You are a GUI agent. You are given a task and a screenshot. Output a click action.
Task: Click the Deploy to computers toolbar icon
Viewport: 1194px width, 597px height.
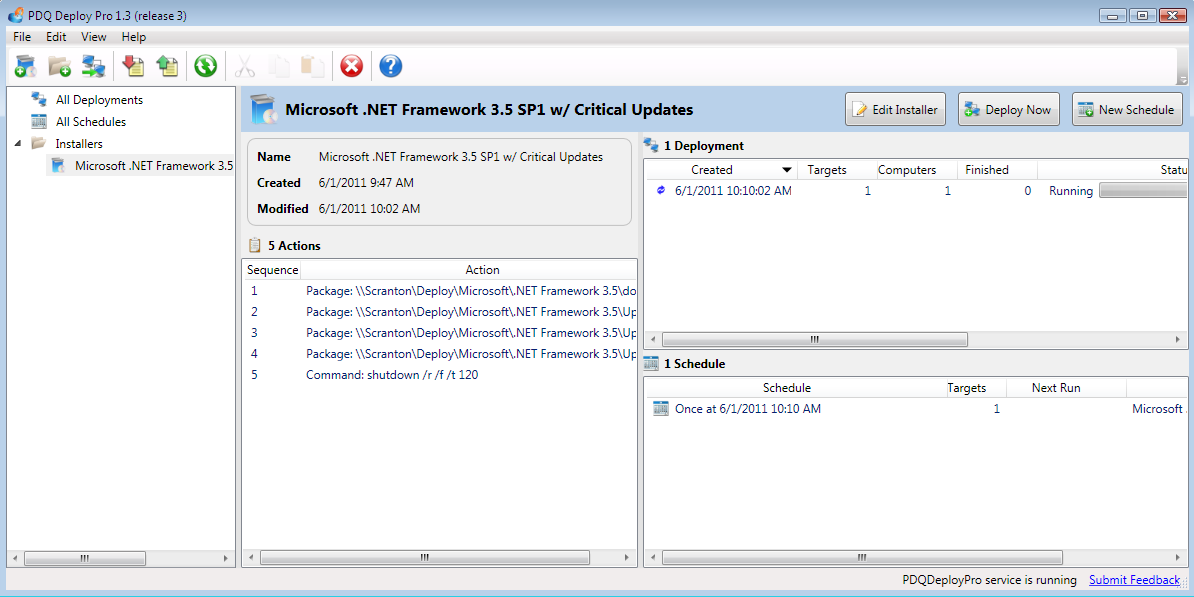[x=94, y=66]
